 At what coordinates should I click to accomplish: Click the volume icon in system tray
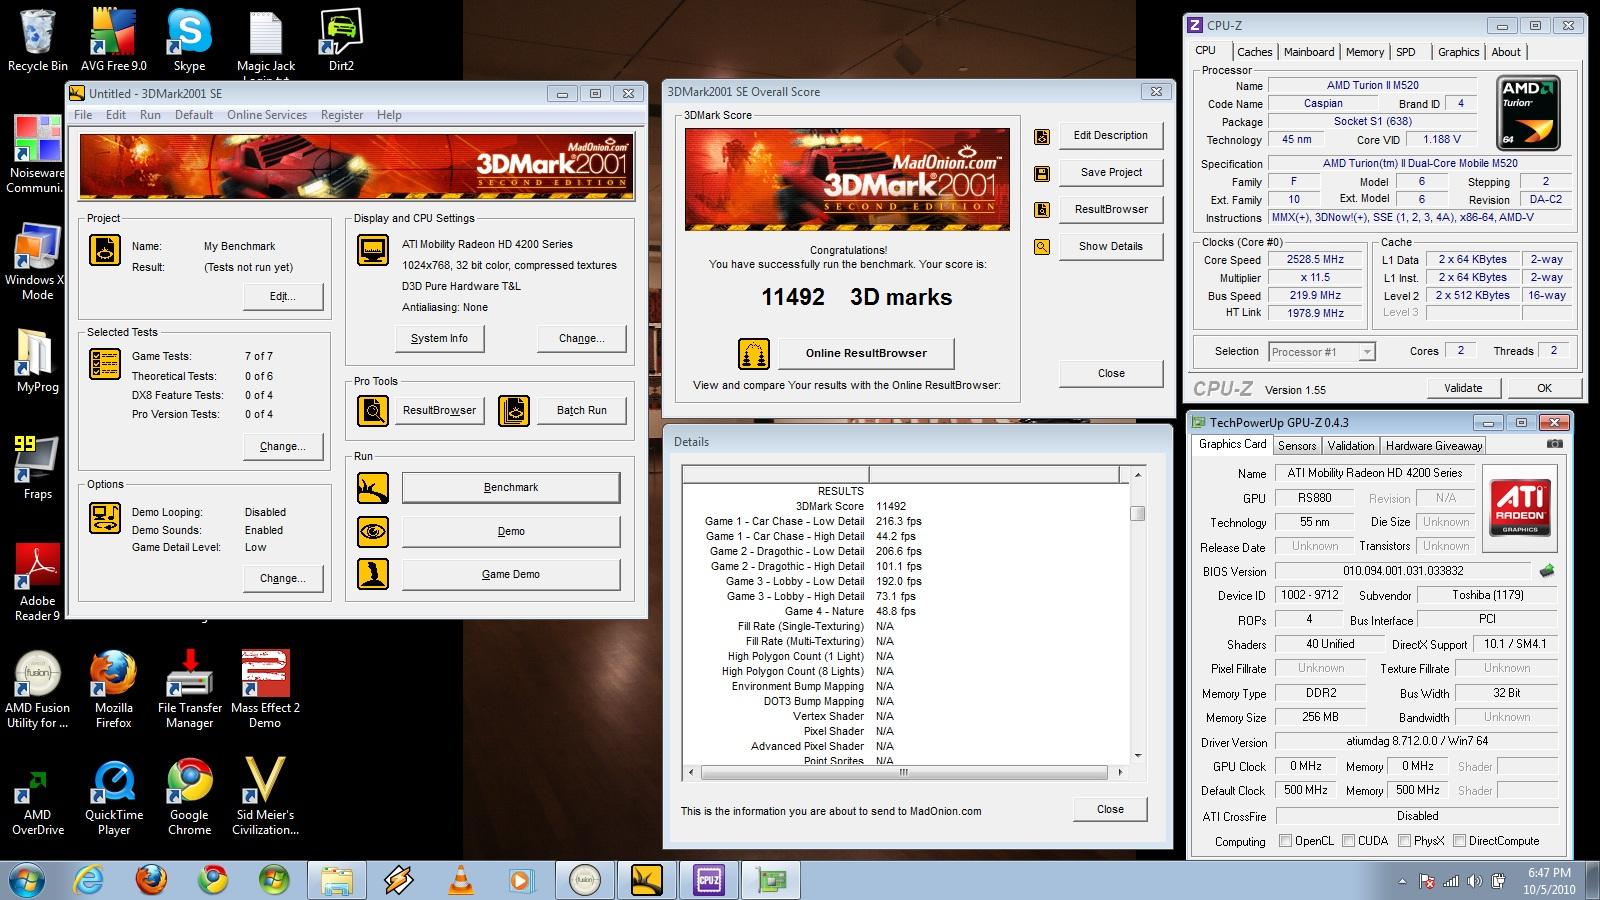point(1475,881)
